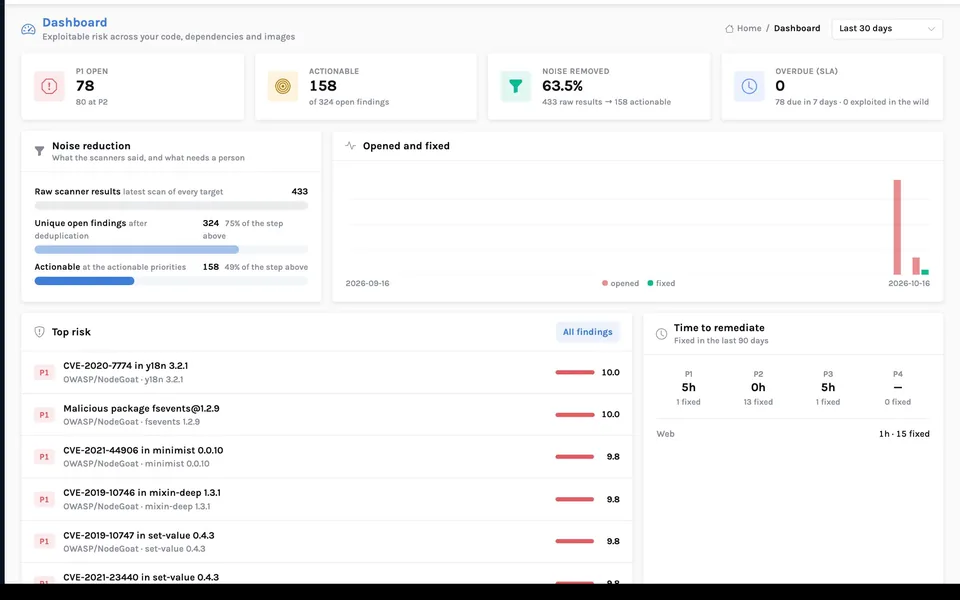The height and width of the screenshot is (600, 960).
Task: Click the P1 badge of Malicious package fsevents row
Action: click(44, 414)
